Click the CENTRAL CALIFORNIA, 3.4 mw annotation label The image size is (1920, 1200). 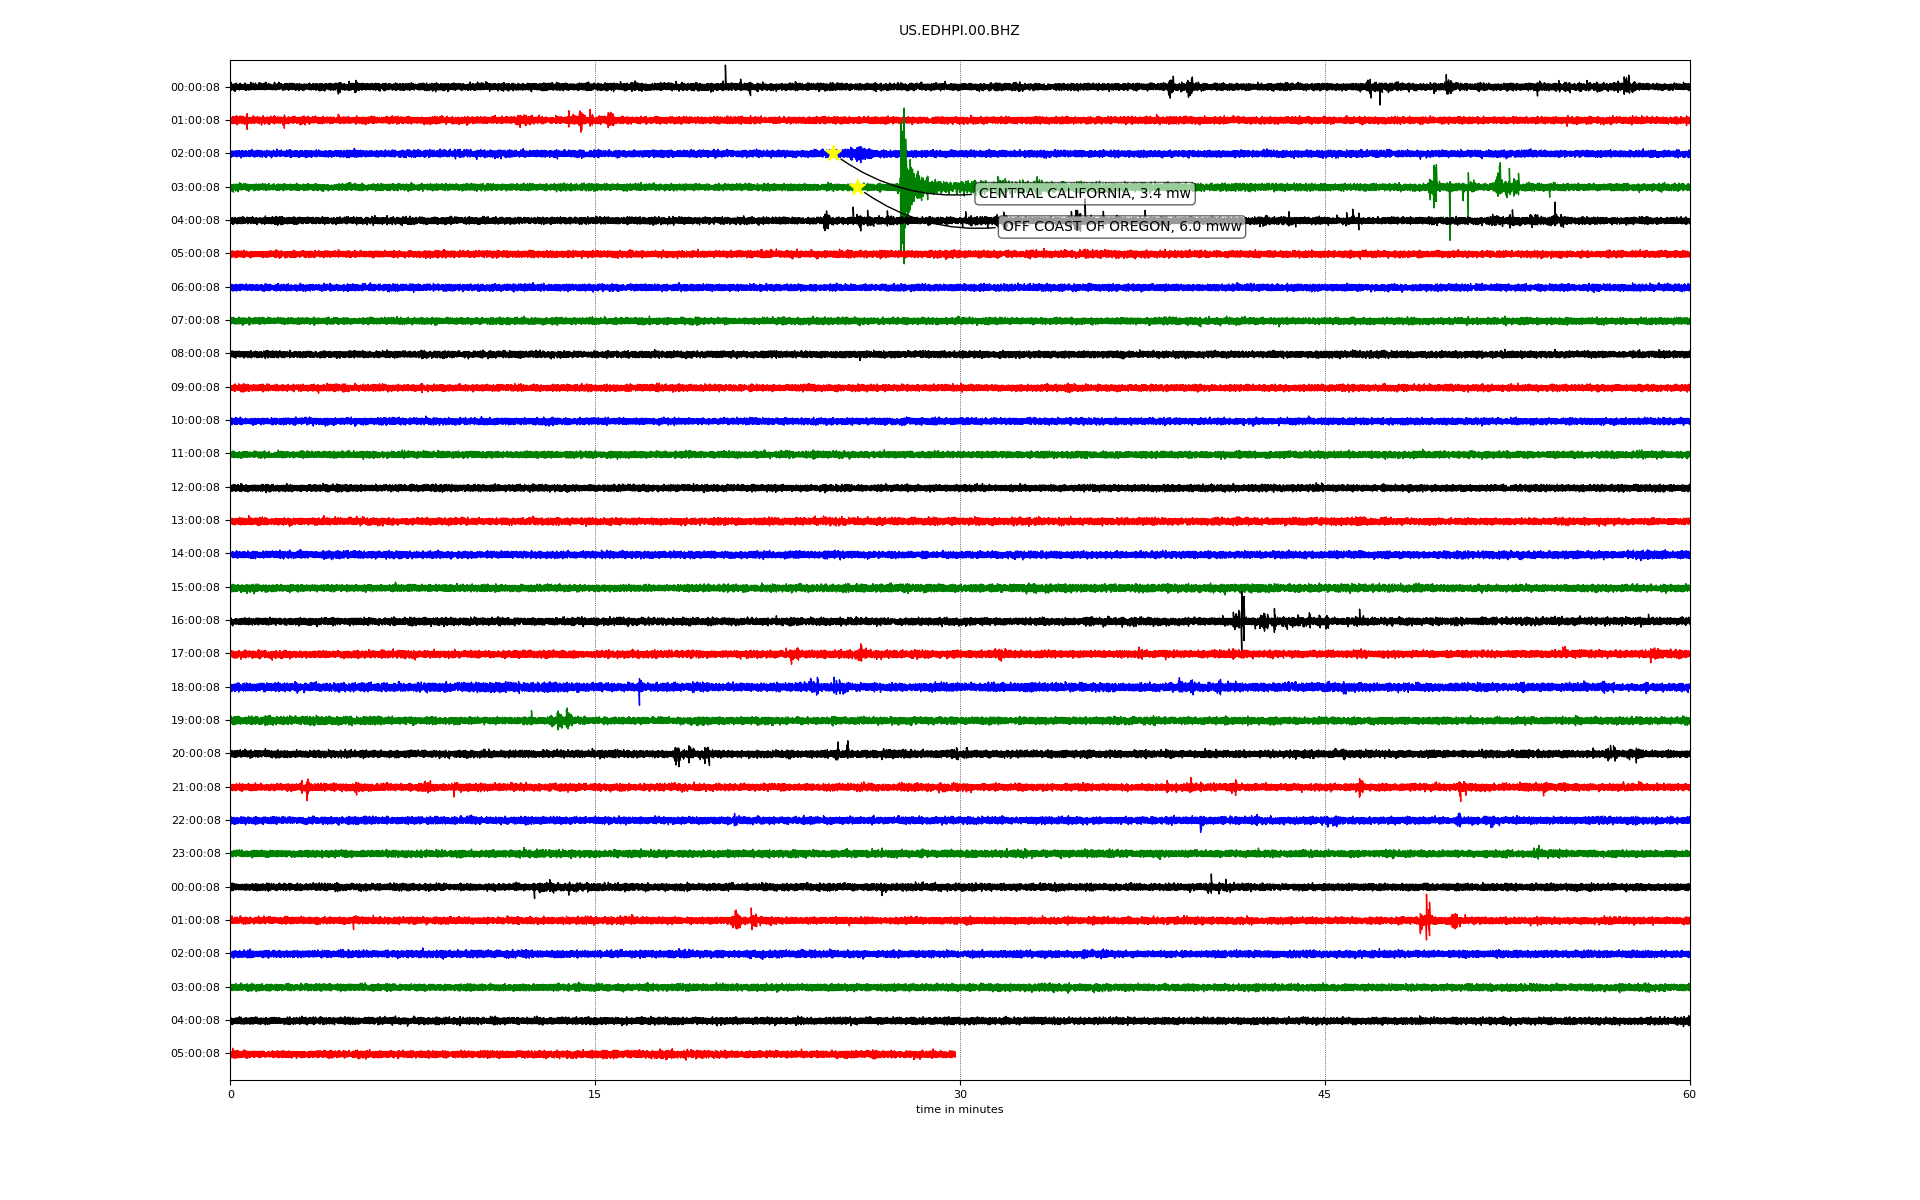pos(1084,193)
